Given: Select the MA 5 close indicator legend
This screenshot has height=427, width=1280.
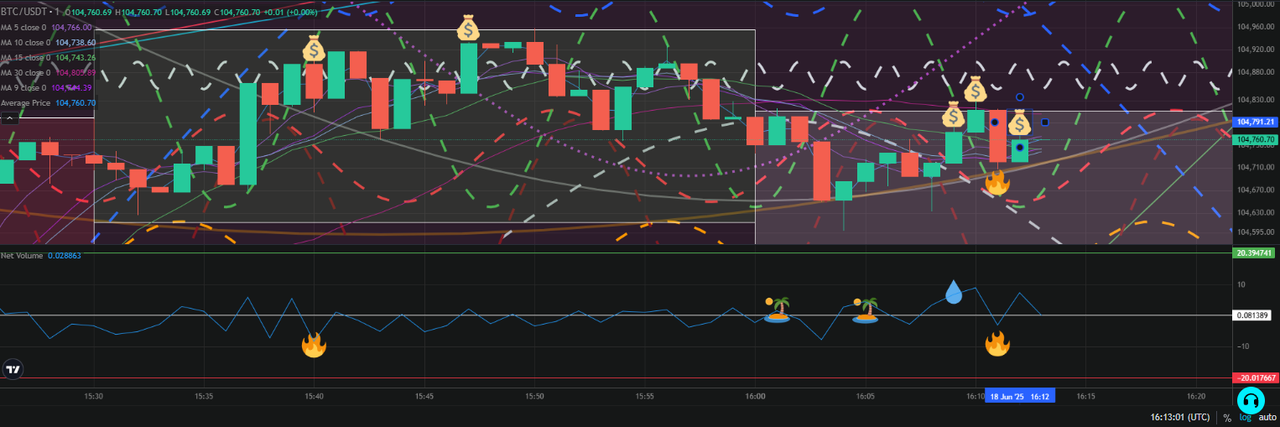Looking at the screenshot, I should tap(48, 28).
